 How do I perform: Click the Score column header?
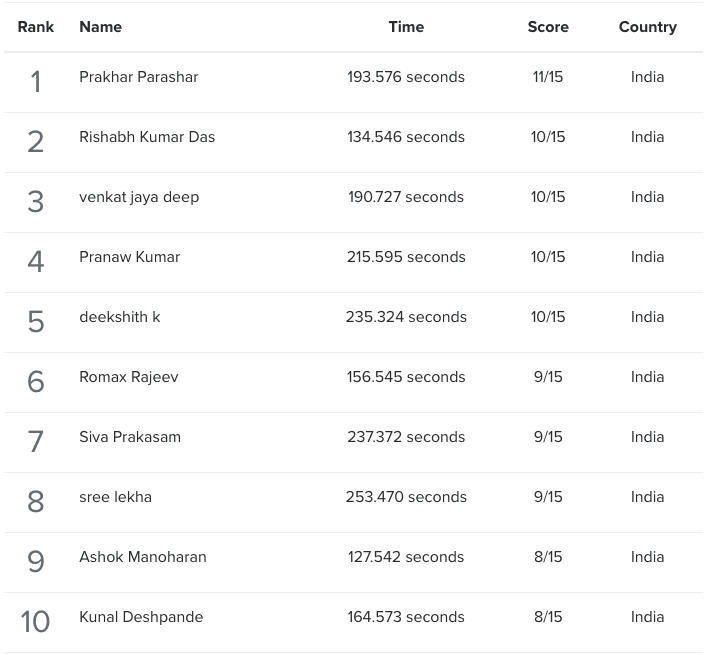548,27
